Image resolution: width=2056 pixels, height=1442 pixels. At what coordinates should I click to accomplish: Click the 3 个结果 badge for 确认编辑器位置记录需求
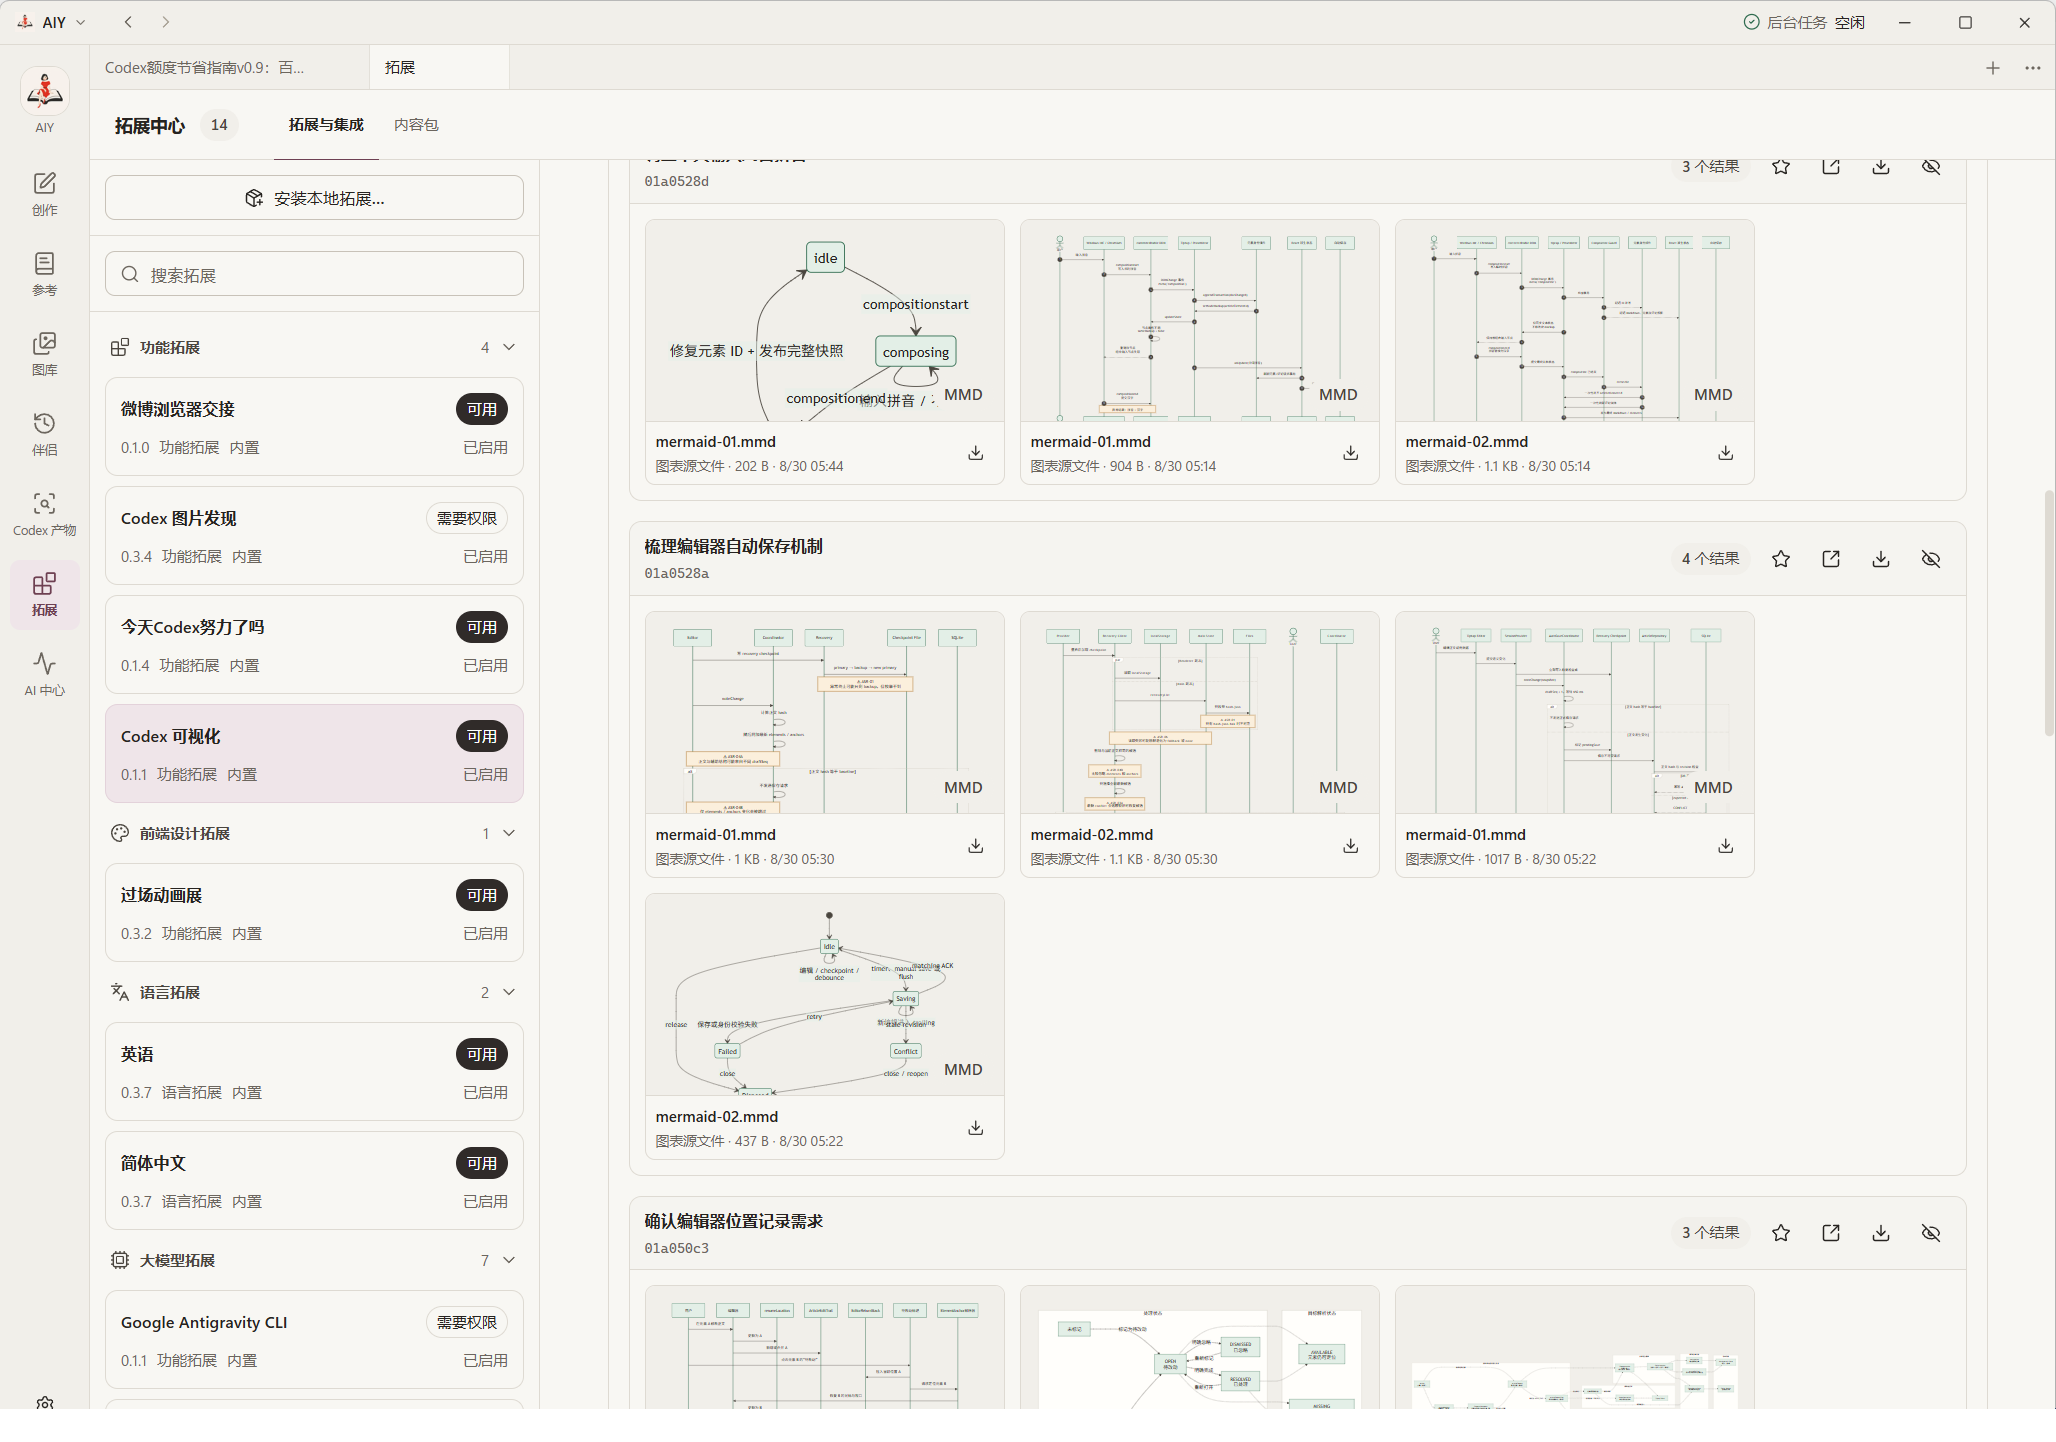point(1710,1233)
